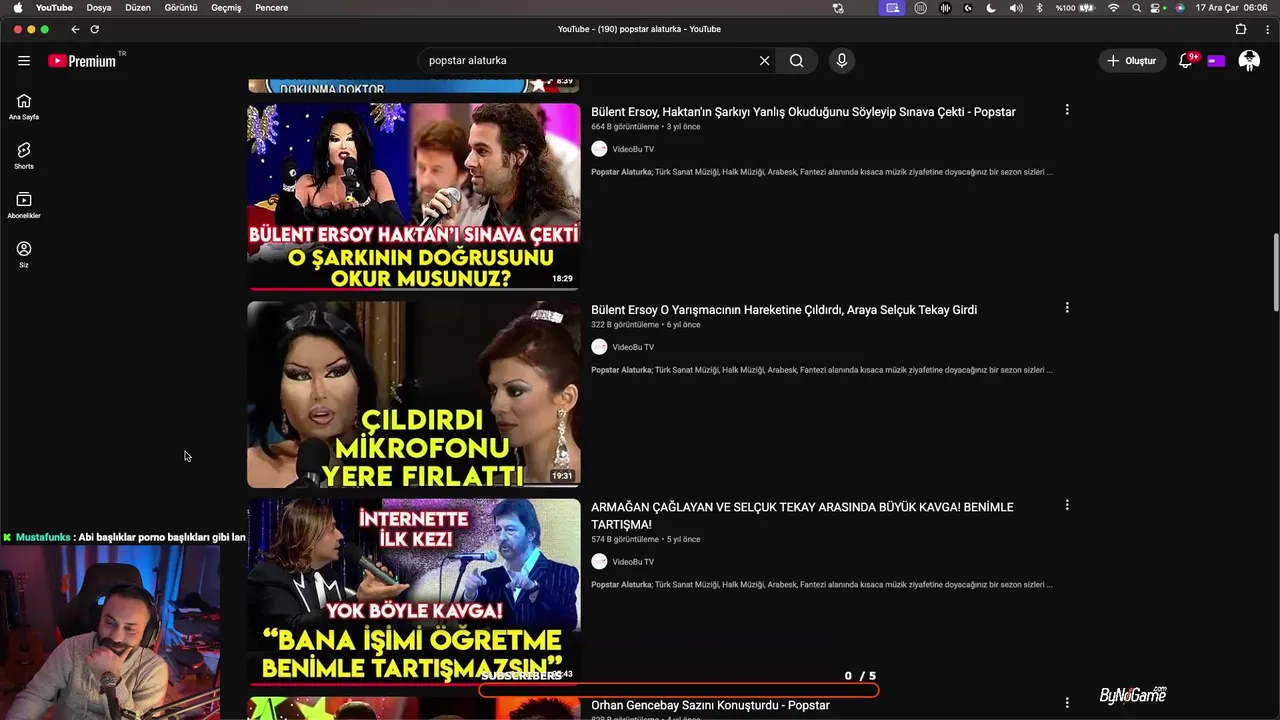Open the Dosya menu
Image resolution: width=1280 pixels, height=720 pixels.
point(99,8)
